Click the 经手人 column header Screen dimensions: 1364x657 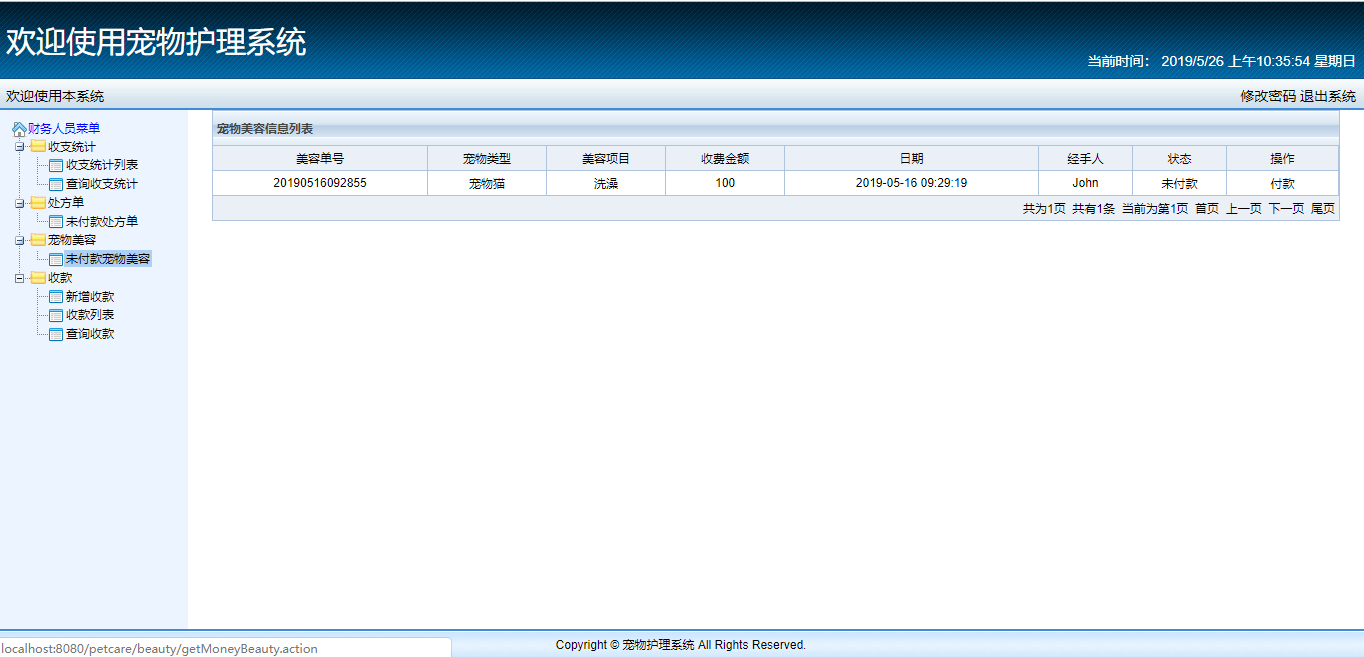pyautogui.click(x=1085, y=159)
